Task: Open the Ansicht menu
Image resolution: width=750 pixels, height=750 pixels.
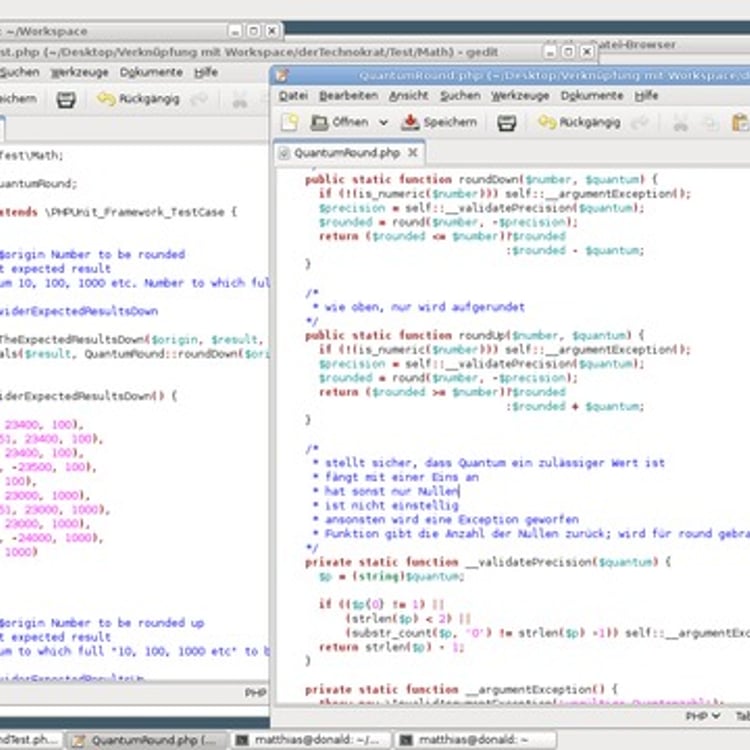Action: (408, 96)
